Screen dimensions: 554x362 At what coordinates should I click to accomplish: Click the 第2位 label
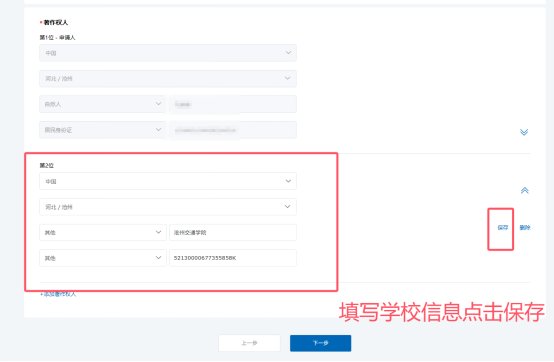point(47,165)
